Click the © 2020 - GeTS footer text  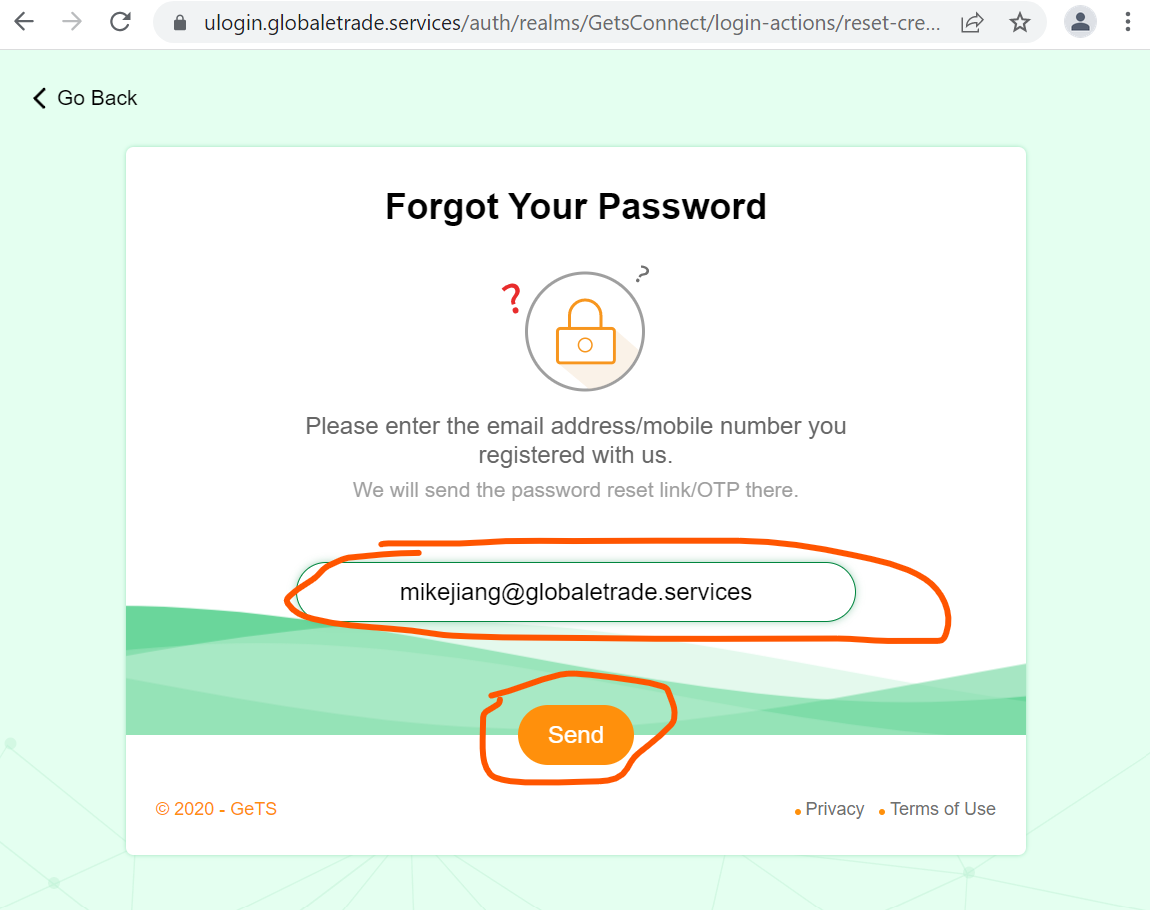coord(216,809)
